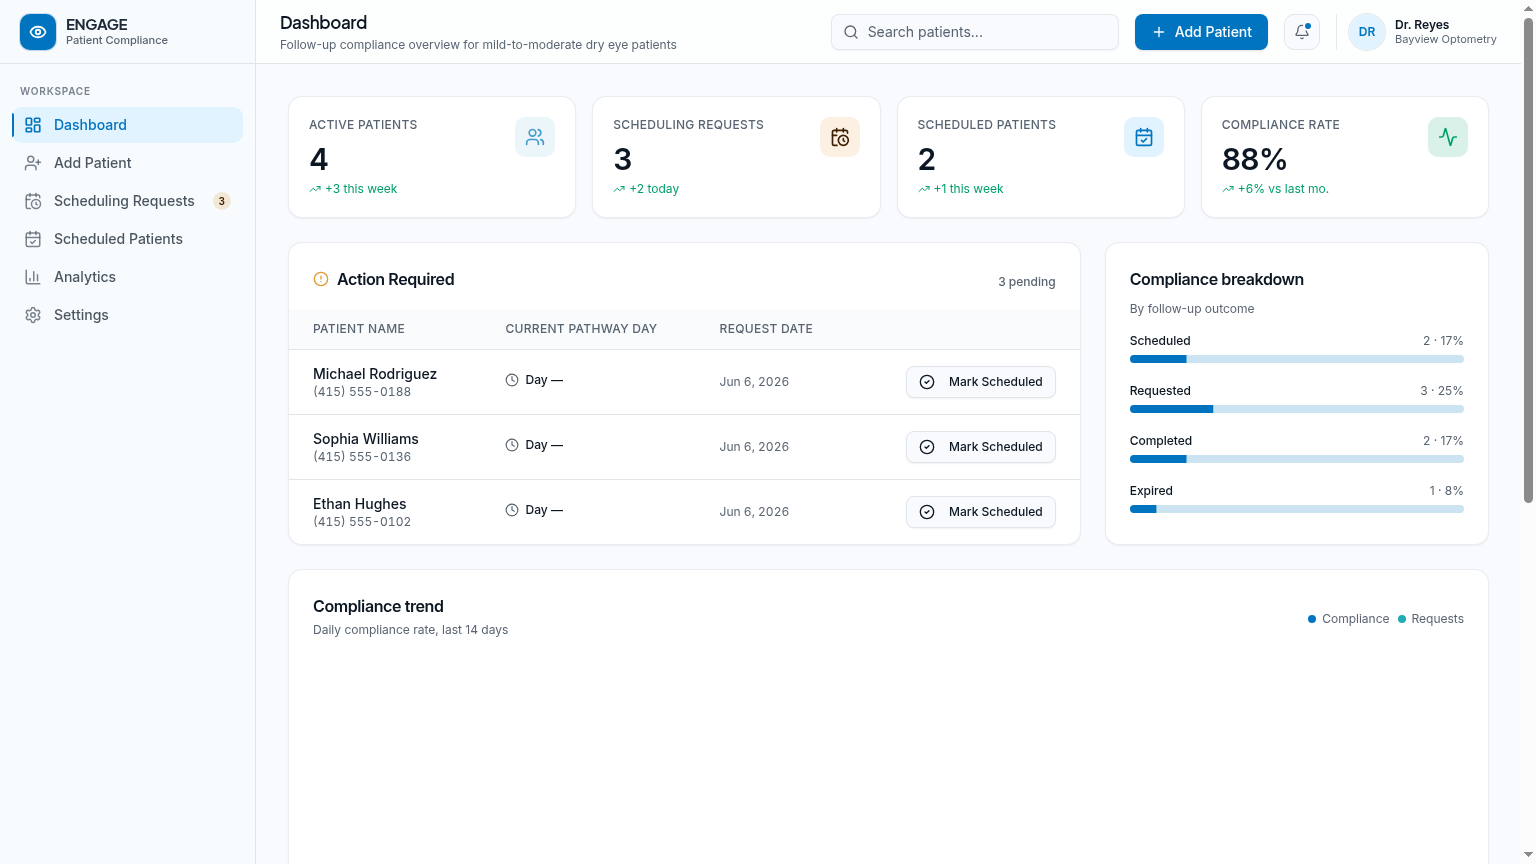Click the Compliance legend dot
This screenshot has height=864, width=1536.
[1312, 619]
